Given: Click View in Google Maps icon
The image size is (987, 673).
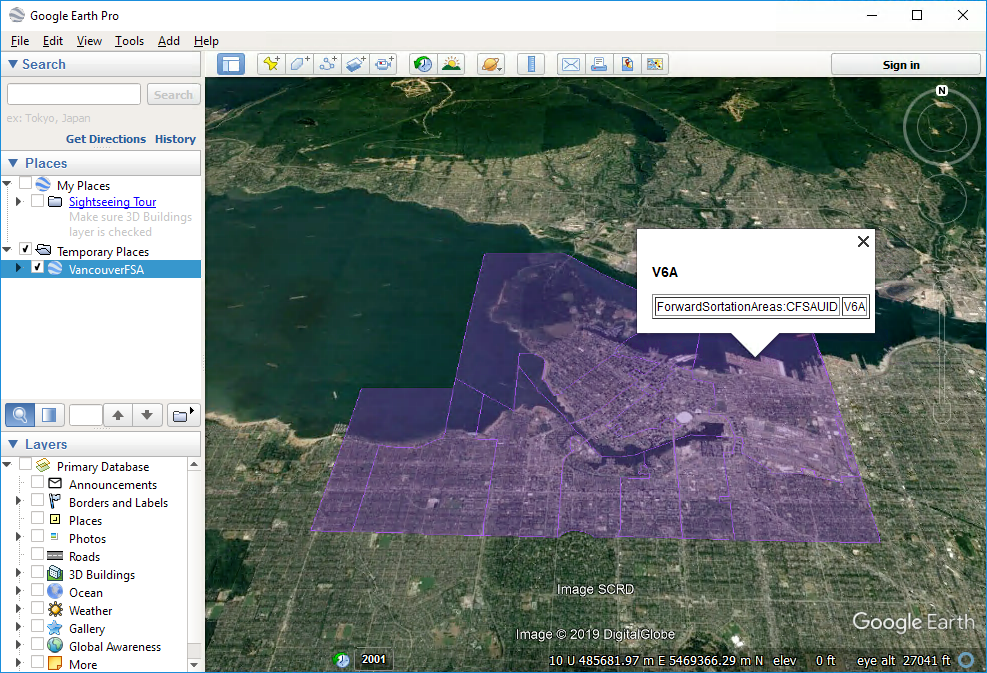Looking at the screenshot, I should (x=655, y=64).
